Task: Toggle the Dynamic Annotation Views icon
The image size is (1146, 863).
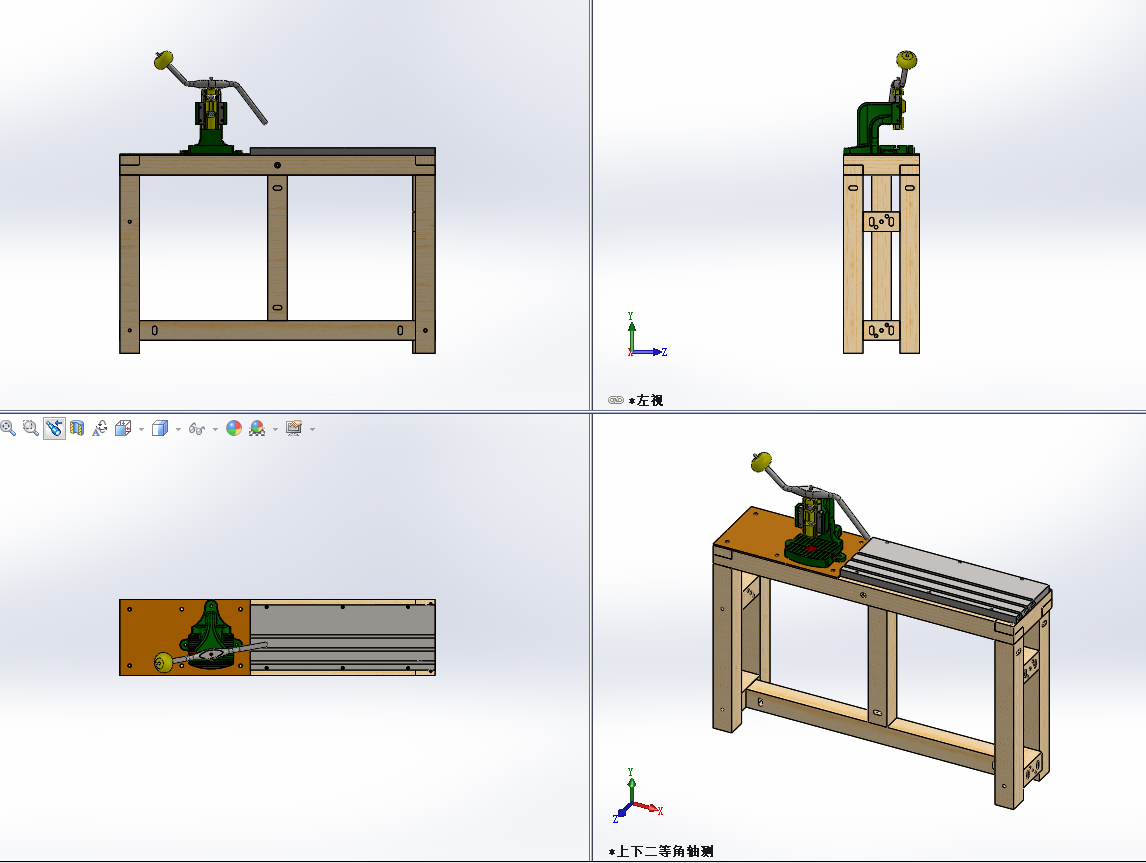Action: point(100,428)
